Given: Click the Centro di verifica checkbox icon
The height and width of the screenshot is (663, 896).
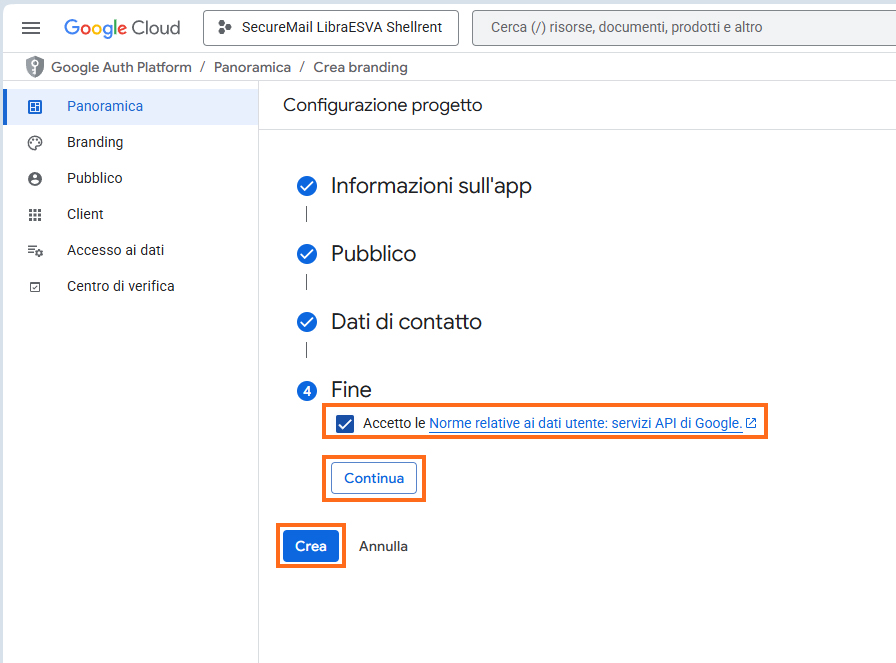Looking at the screenshot, I should 35,287.
